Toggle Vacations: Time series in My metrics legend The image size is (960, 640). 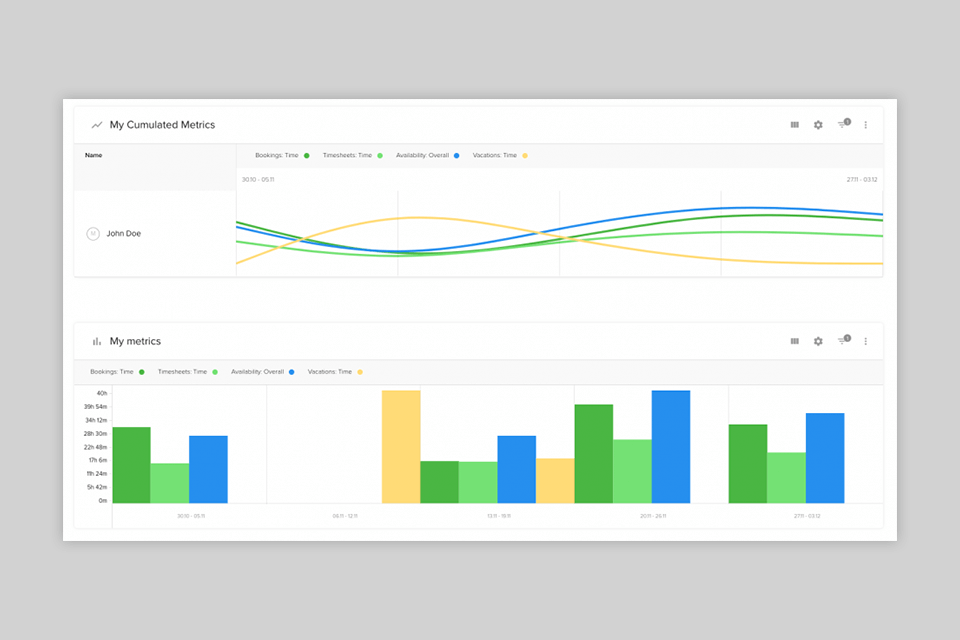click(335, 372)
